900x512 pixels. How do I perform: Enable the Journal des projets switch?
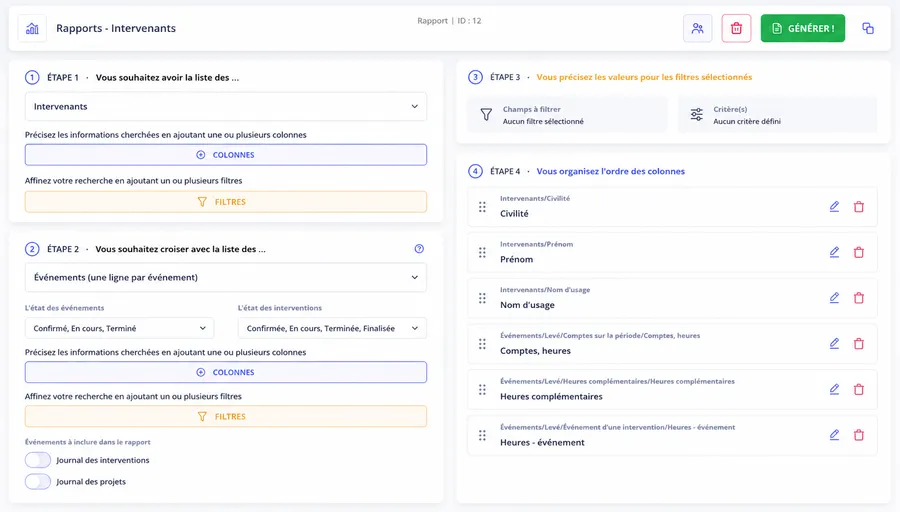tap(38, 482)
